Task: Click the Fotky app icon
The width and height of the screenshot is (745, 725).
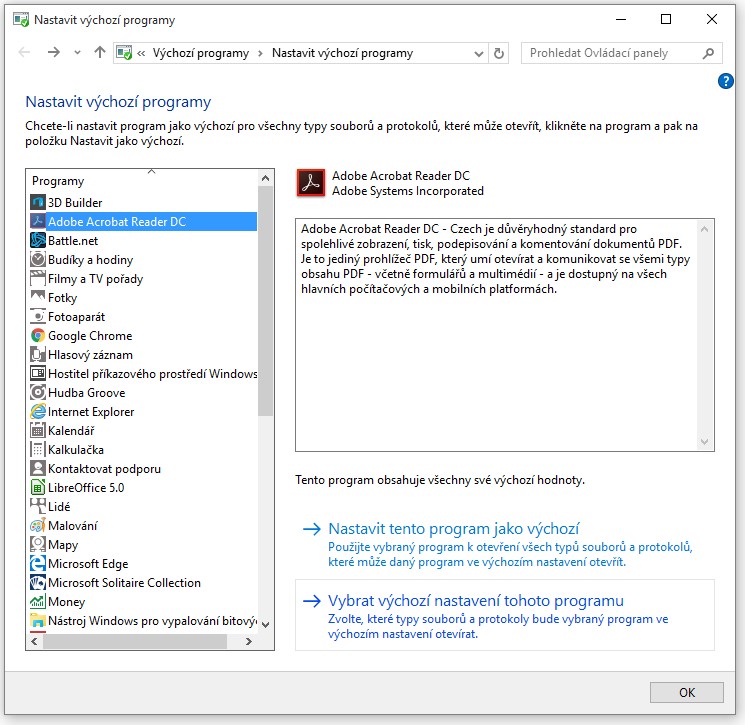Action: [38, 297]
